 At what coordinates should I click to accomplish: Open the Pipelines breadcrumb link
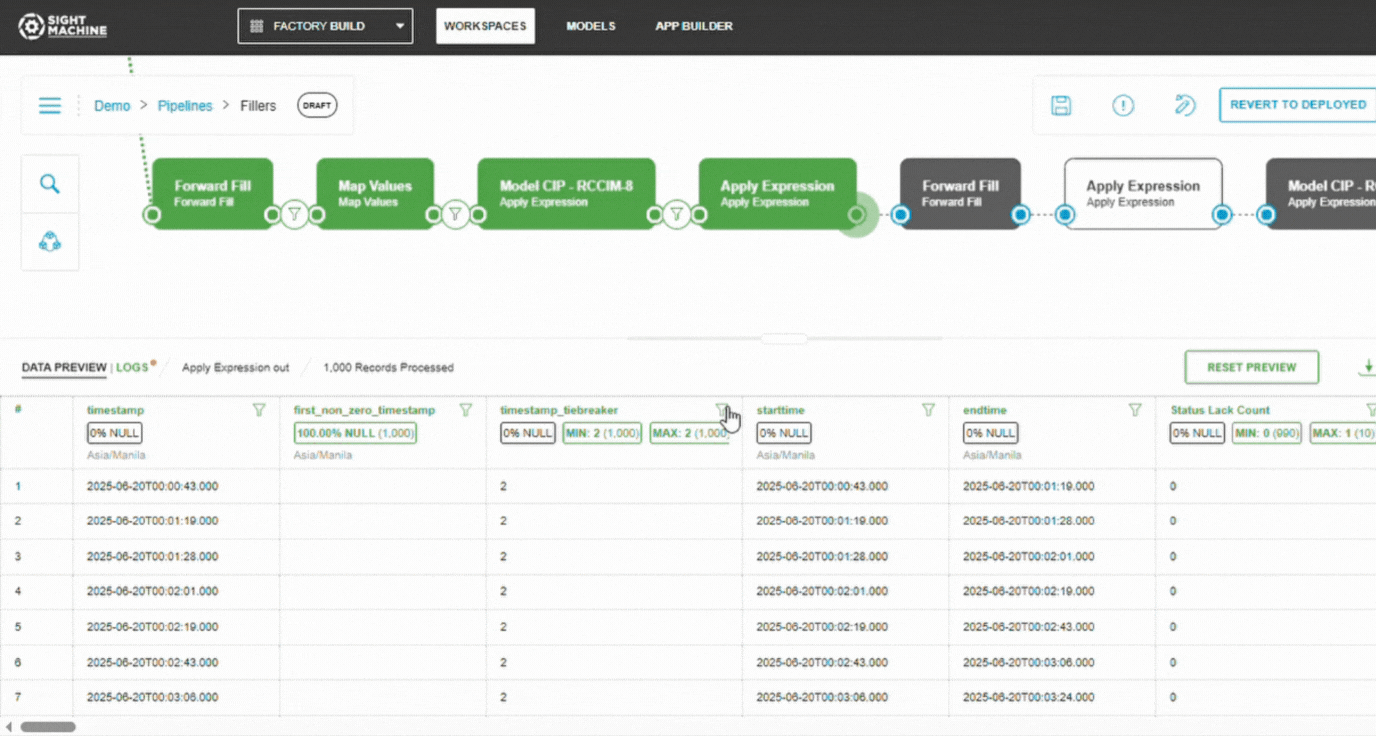point(185,106)
